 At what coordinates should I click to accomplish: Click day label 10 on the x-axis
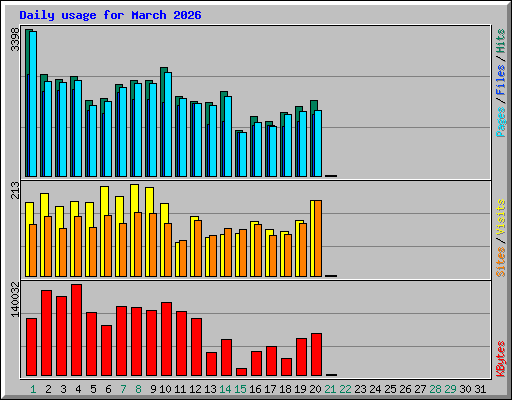coord(165,389)
